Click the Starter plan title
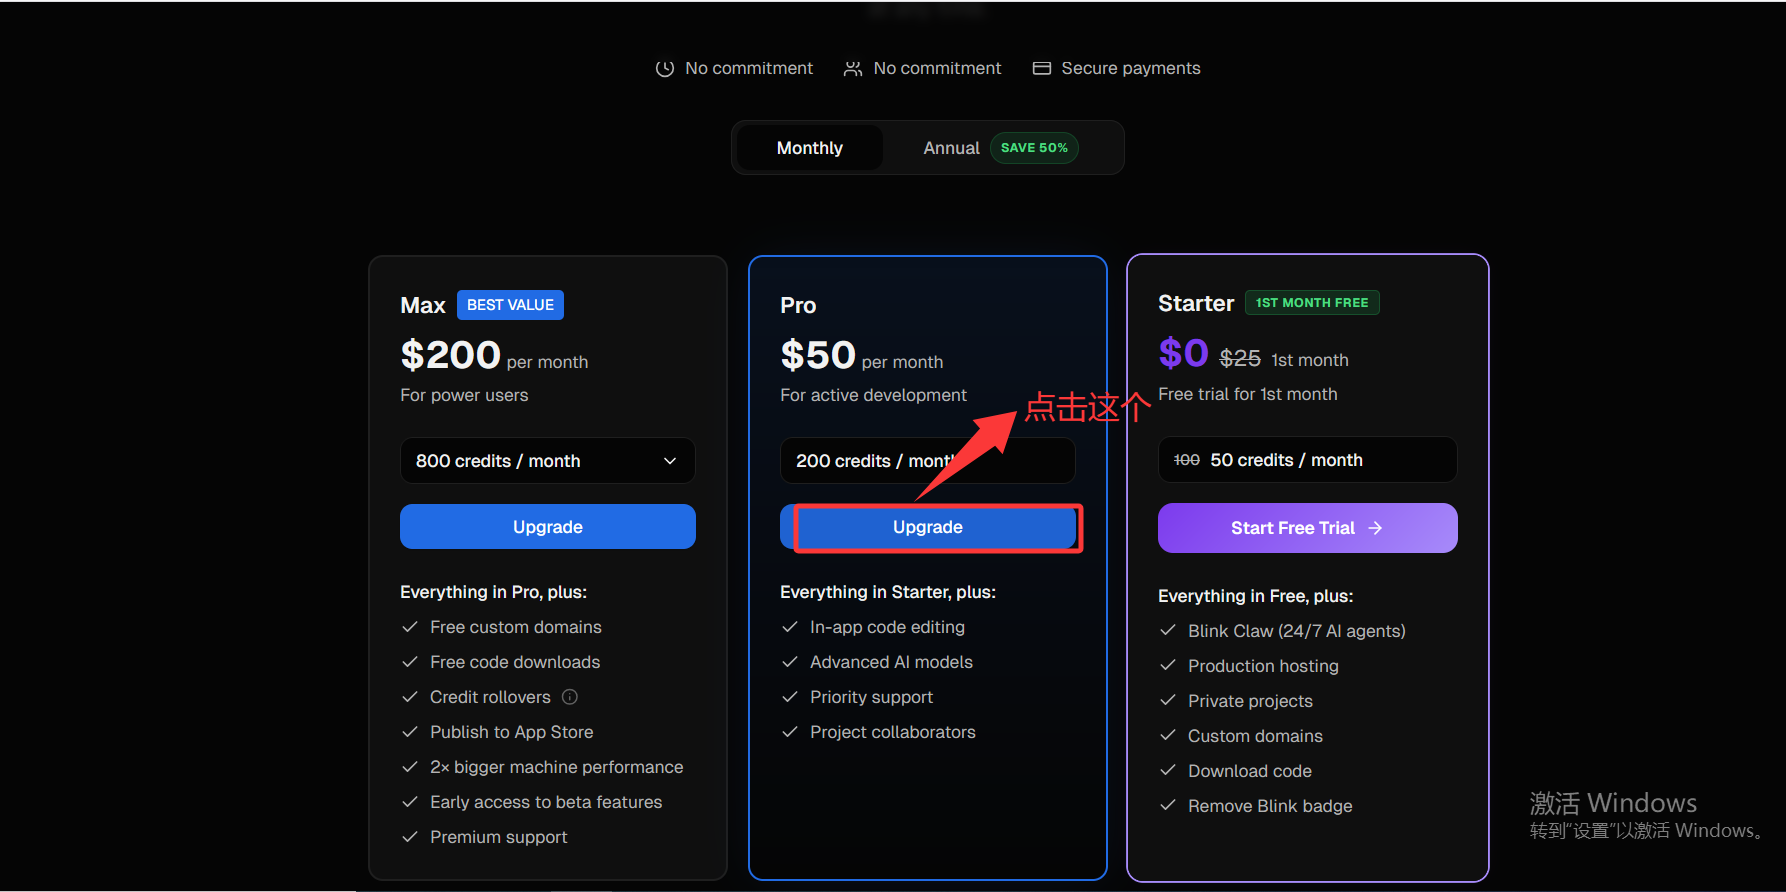1786x892 pixels. (1196, 303)
